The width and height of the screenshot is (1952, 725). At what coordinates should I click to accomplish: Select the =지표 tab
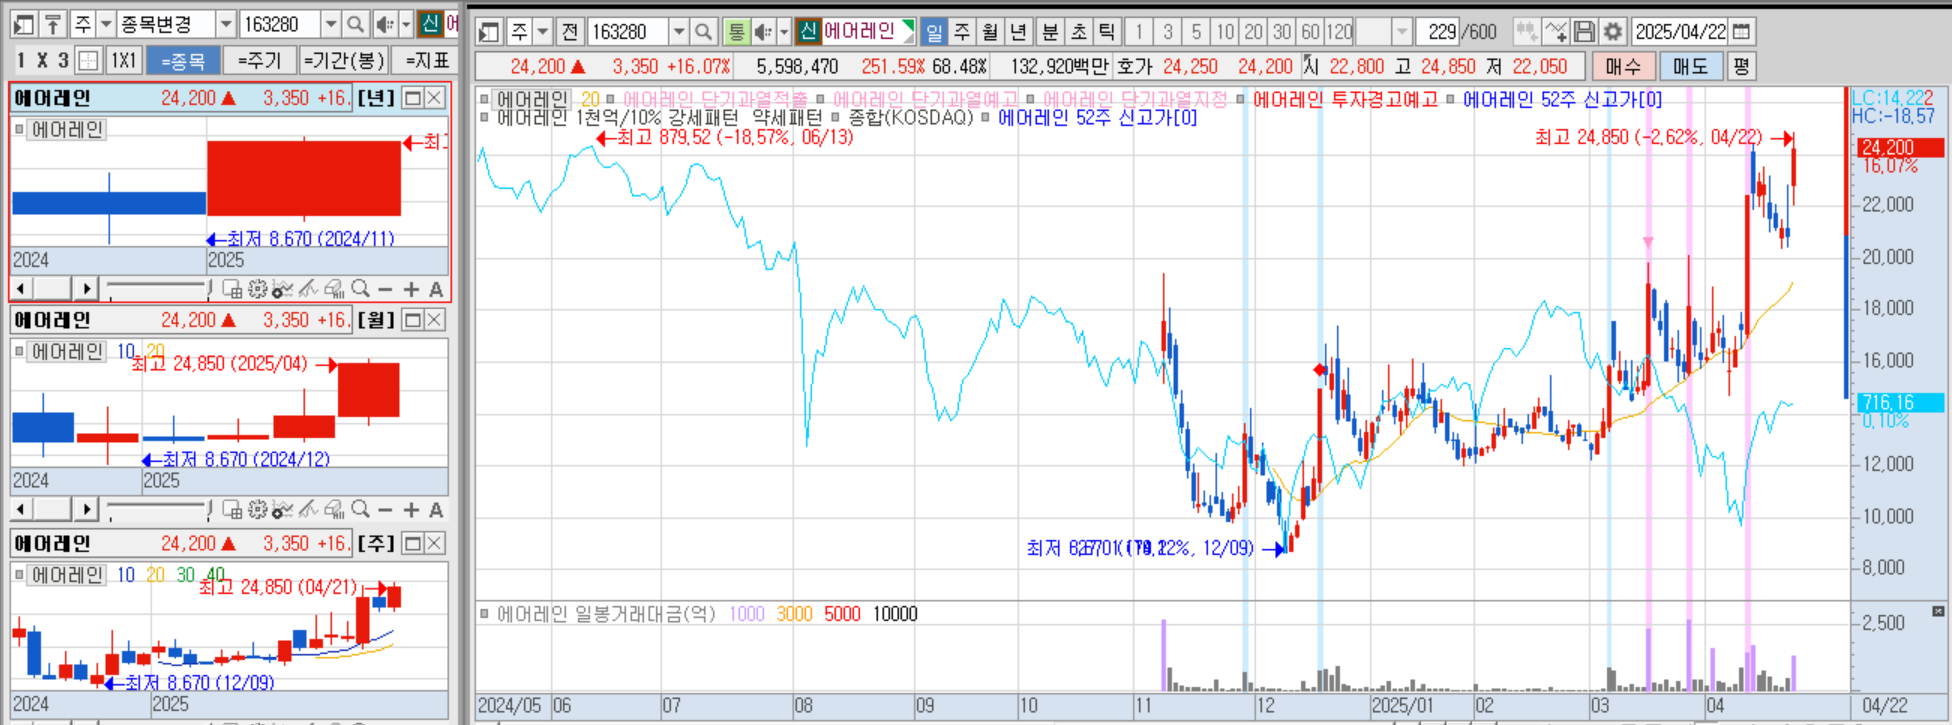(x=427, y=61)
